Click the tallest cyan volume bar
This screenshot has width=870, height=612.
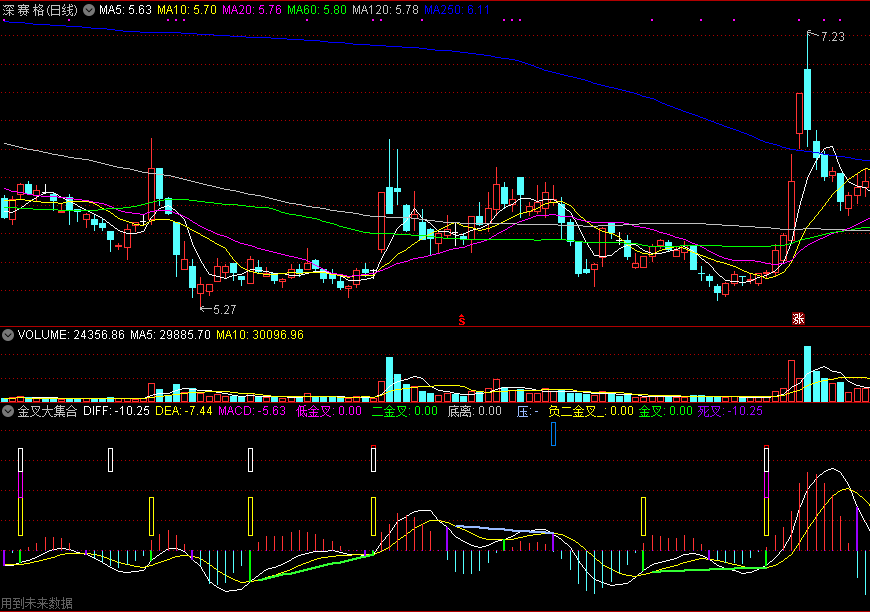(x=807, y=374)
